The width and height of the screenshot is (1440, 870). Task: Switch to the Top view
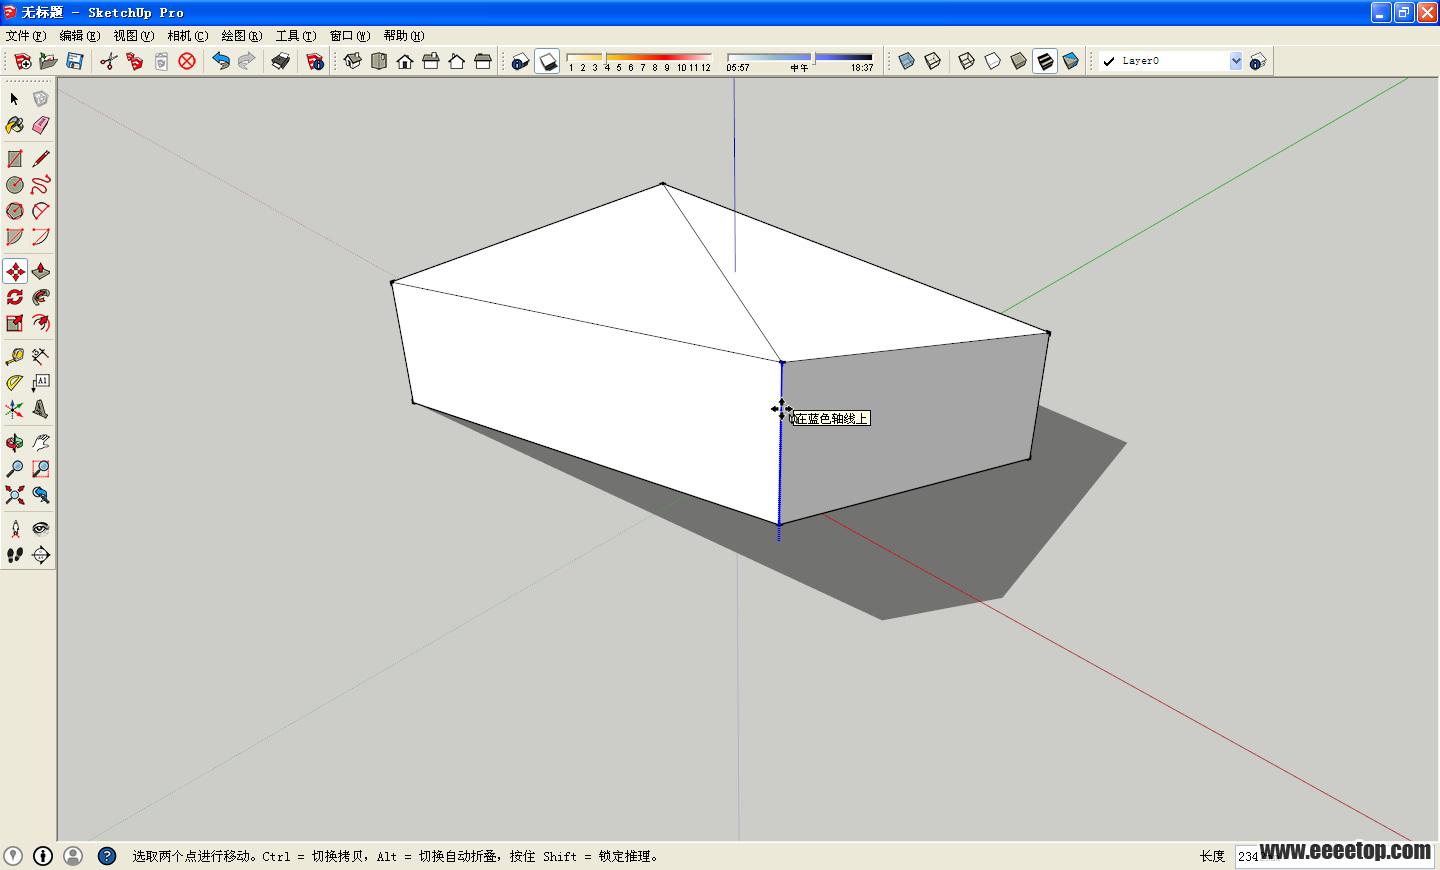point(379,61)
